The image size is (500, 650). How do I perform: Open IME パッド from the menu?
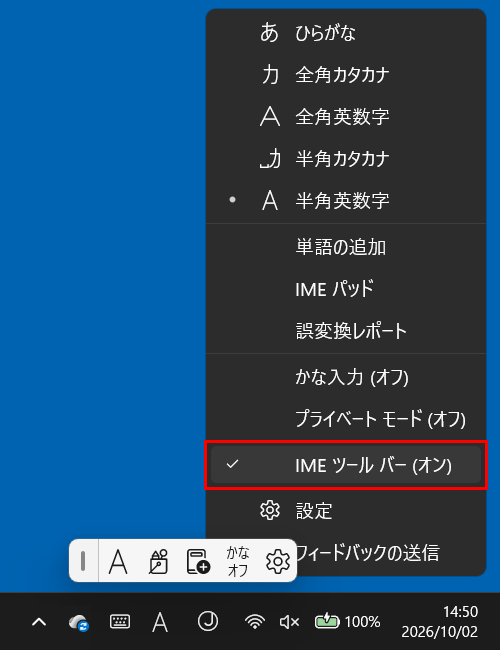pyautogui.click(x=346, y=289)
